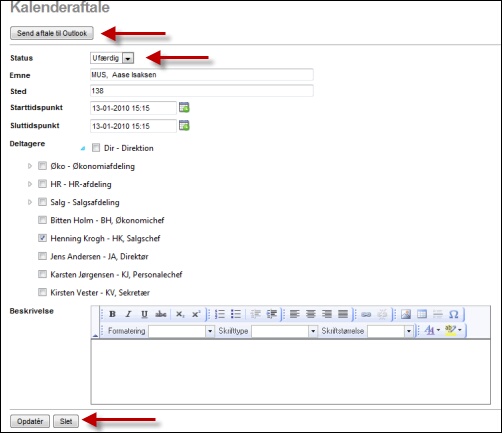Screen dimensions: 502x433
Task: Expand the Øko - Økonomiafdeling tree node
Action: pos(30,166)
